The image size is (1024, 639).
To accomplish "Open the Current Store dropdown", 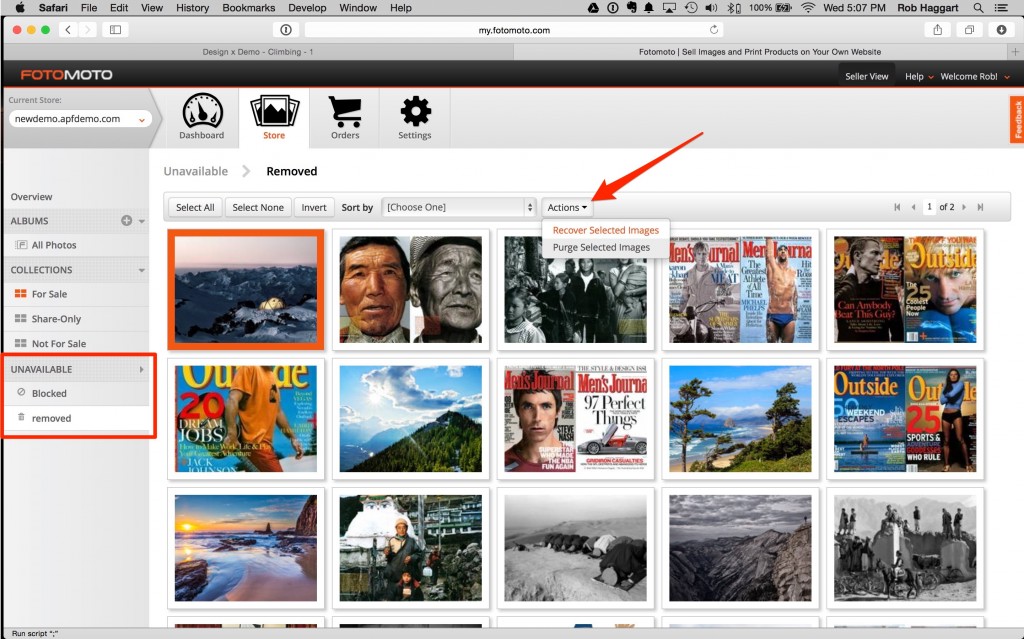I will tap(80, 119).
